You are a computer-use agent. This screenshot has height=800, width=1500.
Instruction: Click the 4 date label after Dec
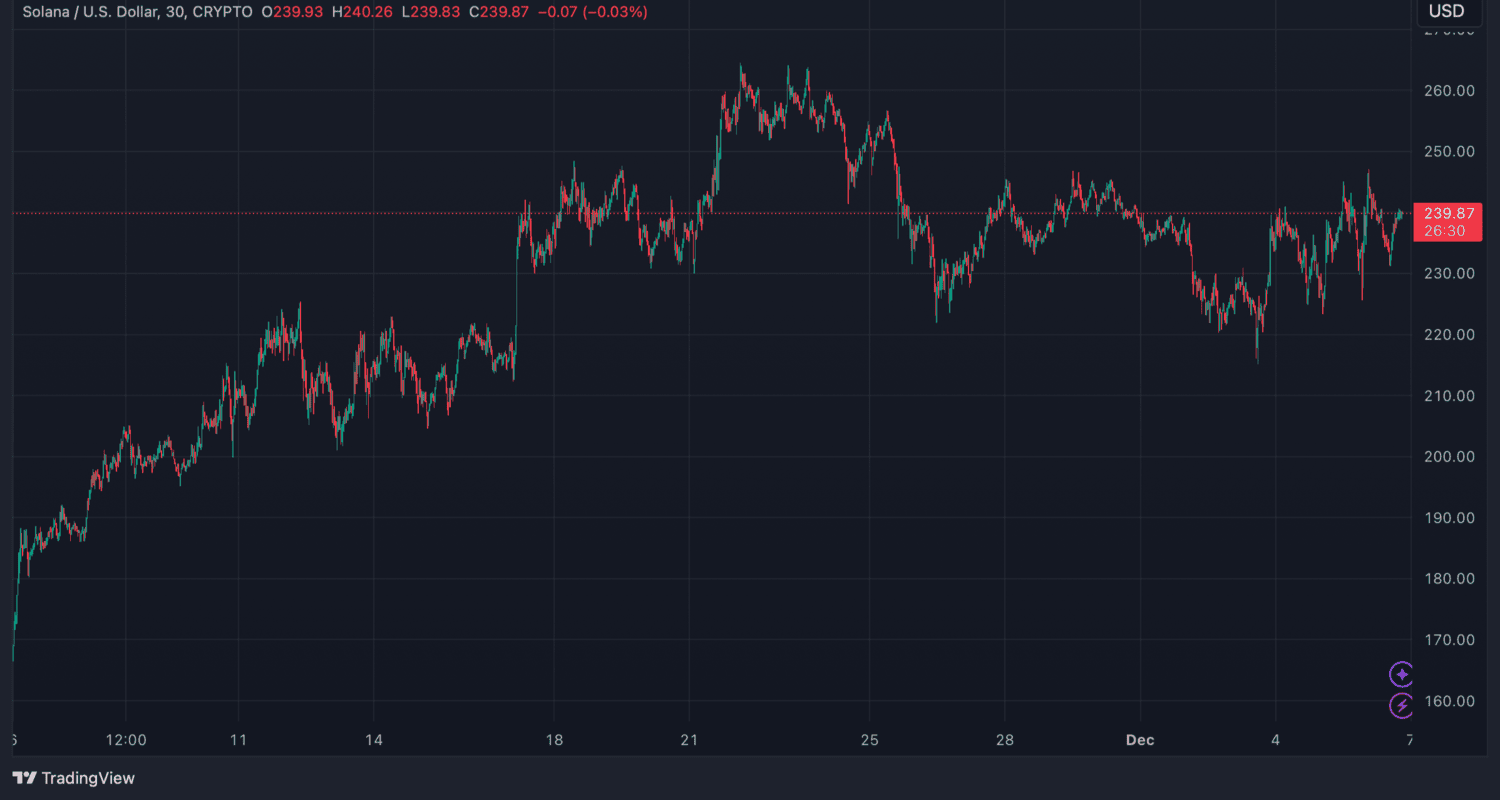pos(1275,741)
